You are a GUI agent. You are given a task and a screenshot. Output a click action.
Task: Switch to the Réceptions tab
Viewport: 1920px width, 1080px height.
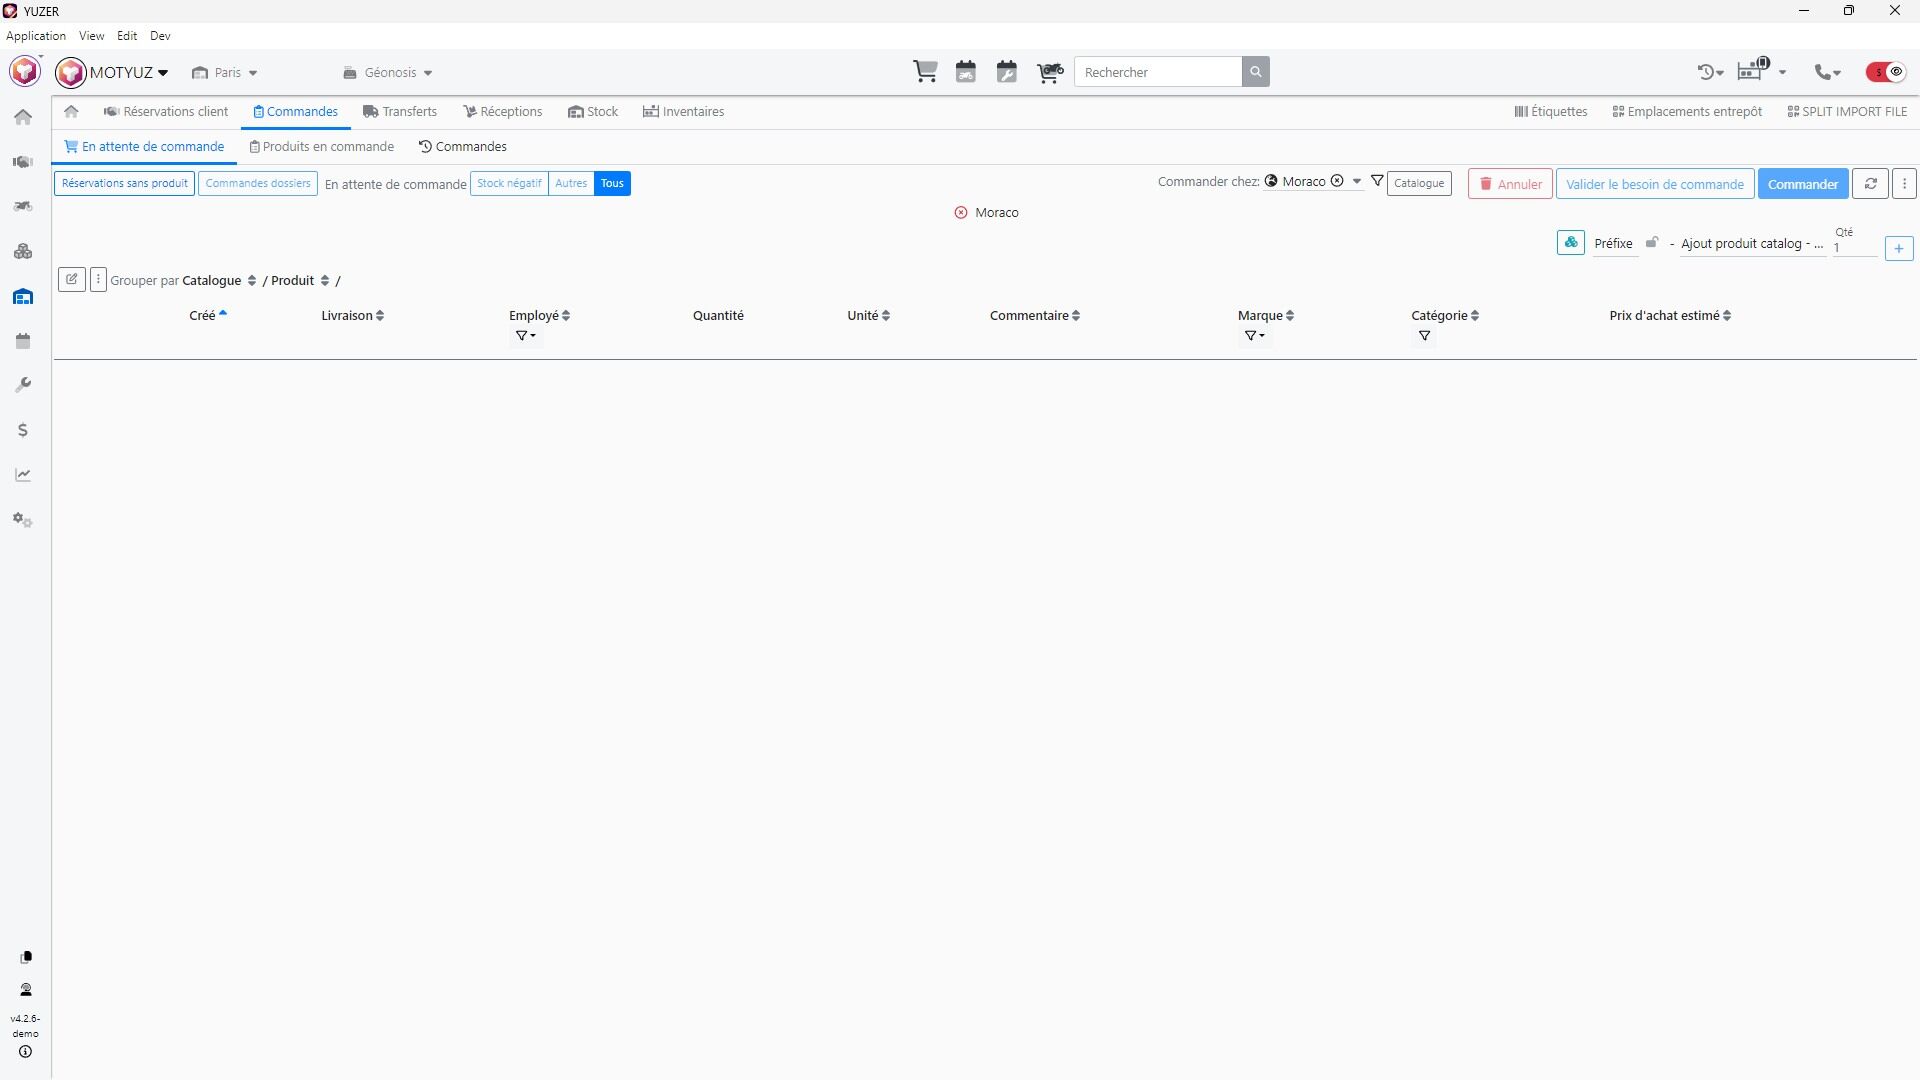coord(503,112)
